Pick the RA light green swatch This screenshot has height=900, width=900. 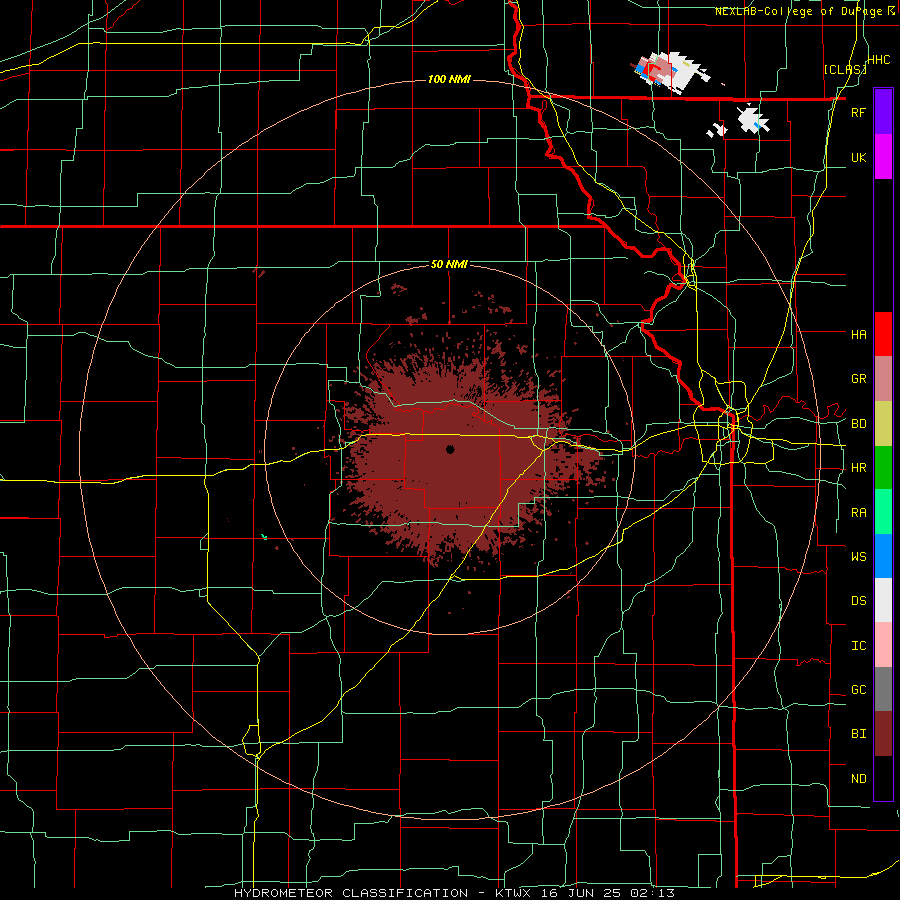coord(883,512)
